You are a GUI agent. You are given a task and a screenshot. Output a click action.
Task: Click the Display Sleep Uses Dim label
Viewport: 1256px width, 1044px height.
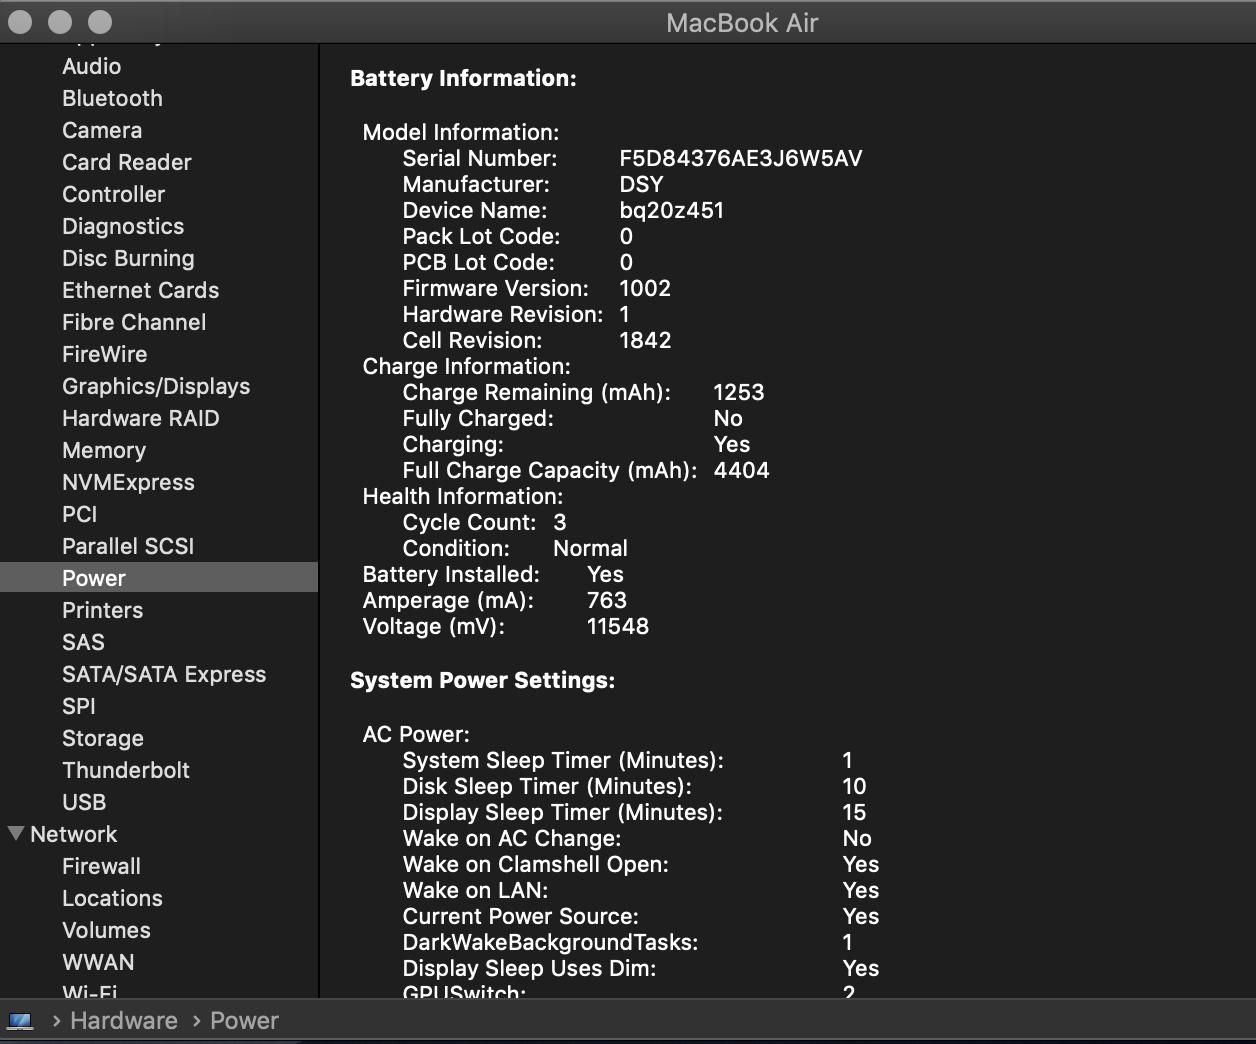(x=529, y=968)
